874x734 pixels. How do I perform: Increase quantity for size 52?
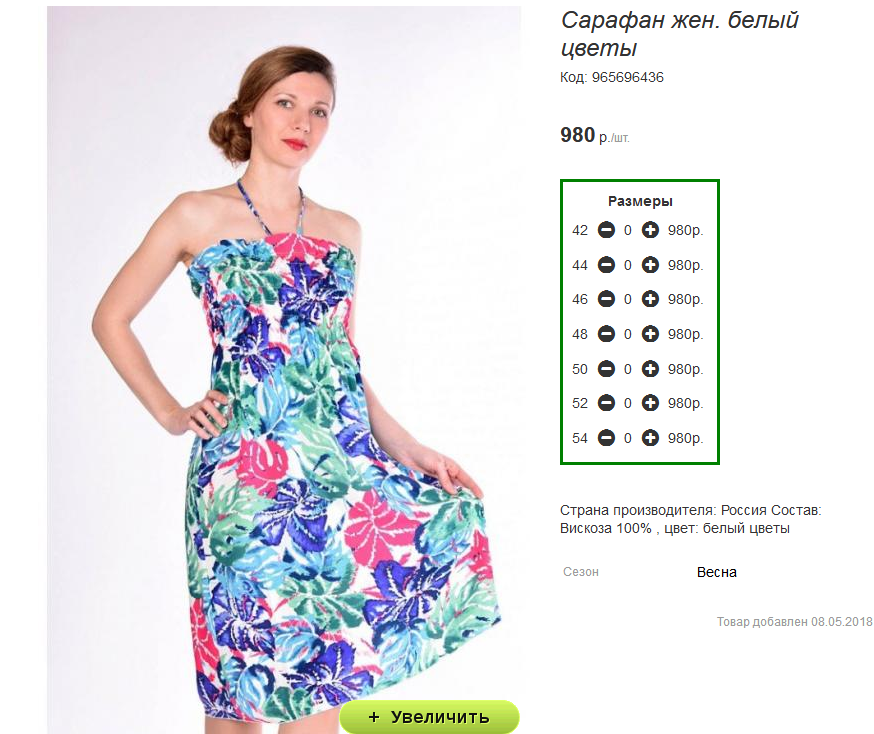coord(650,403)
